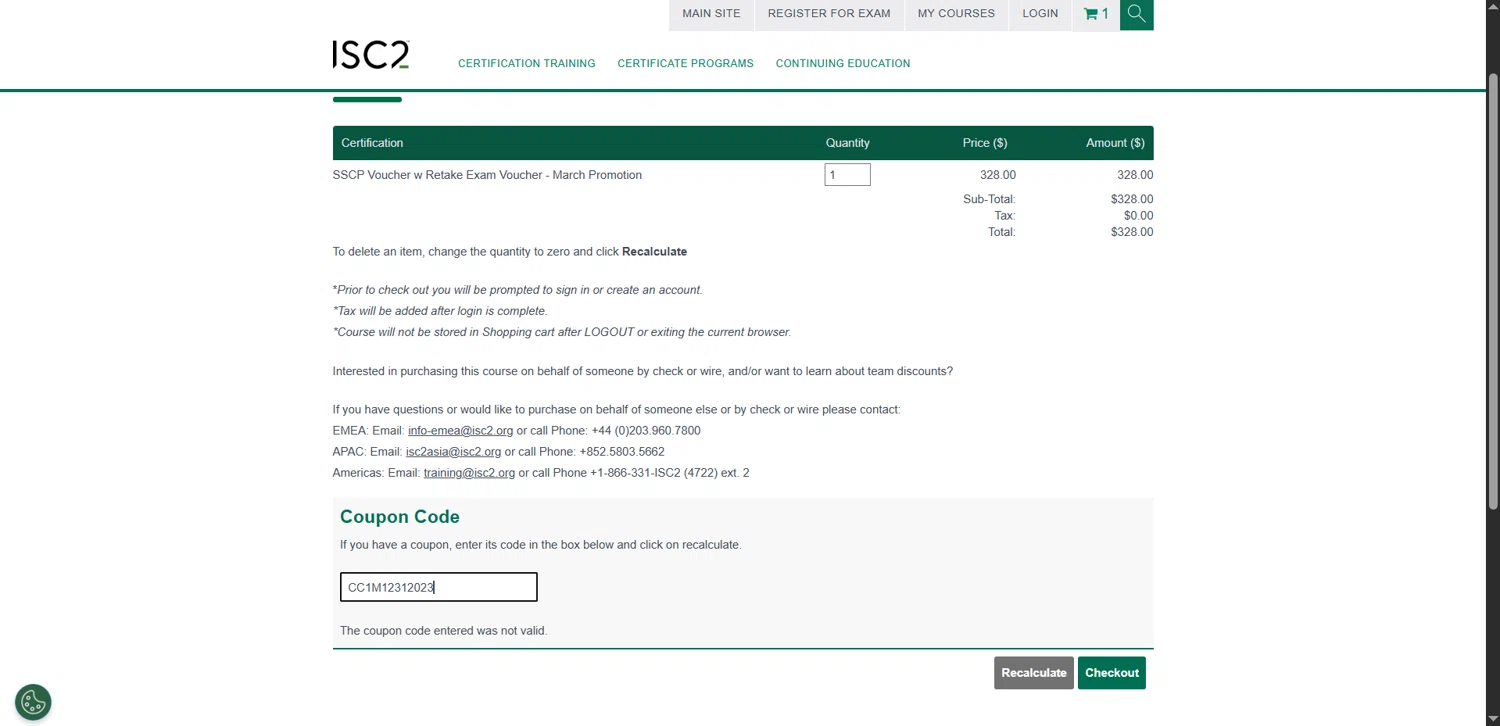Click the 'Total:' label below the Tax row
Screen dimensions: 1500x726
[x=1001, y=232]
